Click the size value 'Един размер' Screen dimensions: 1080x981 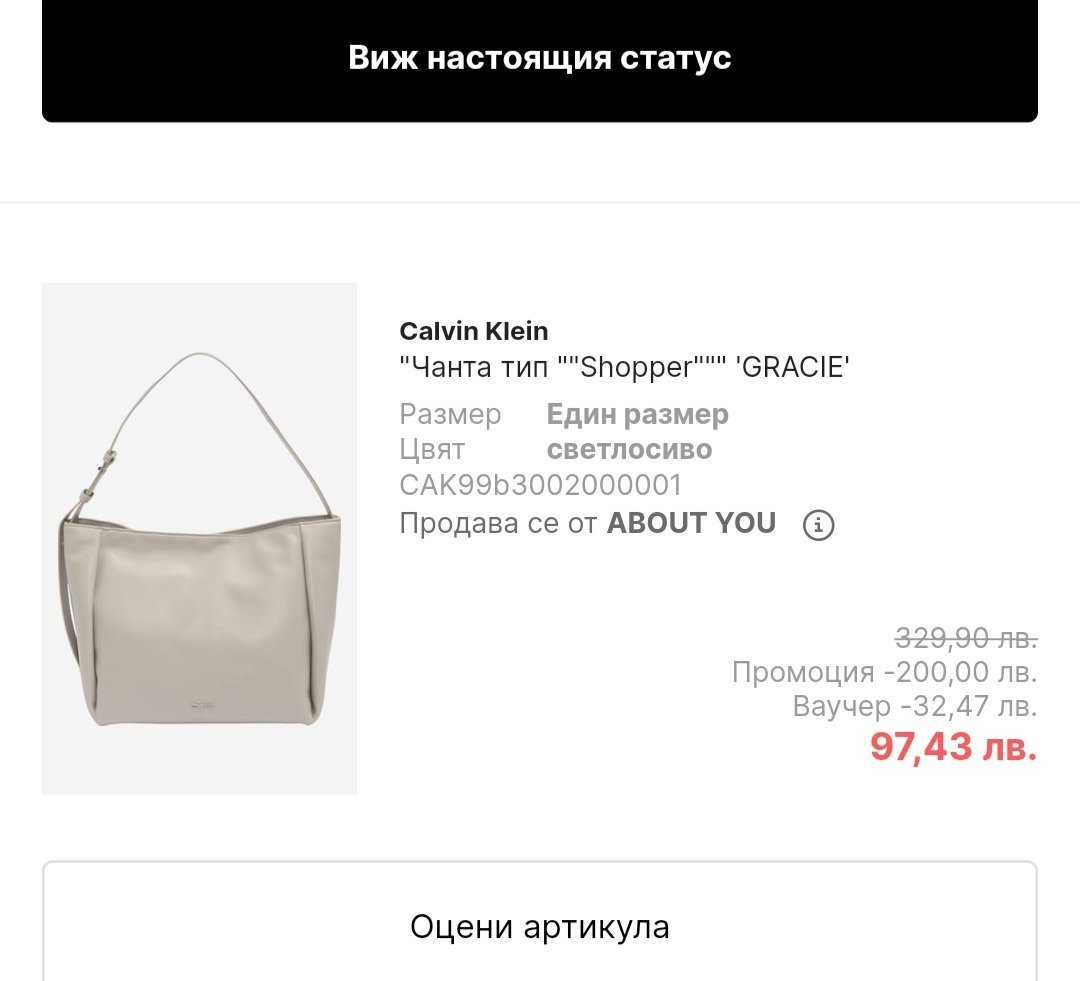(x=637, y=414)
